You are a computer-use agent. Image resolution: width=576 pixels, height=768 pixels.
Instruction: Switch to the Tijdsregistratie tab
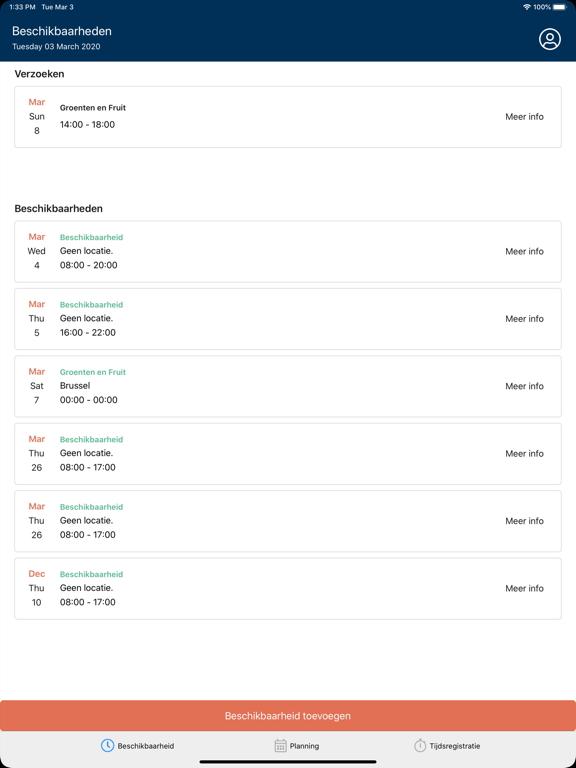(x=447, y=746)
